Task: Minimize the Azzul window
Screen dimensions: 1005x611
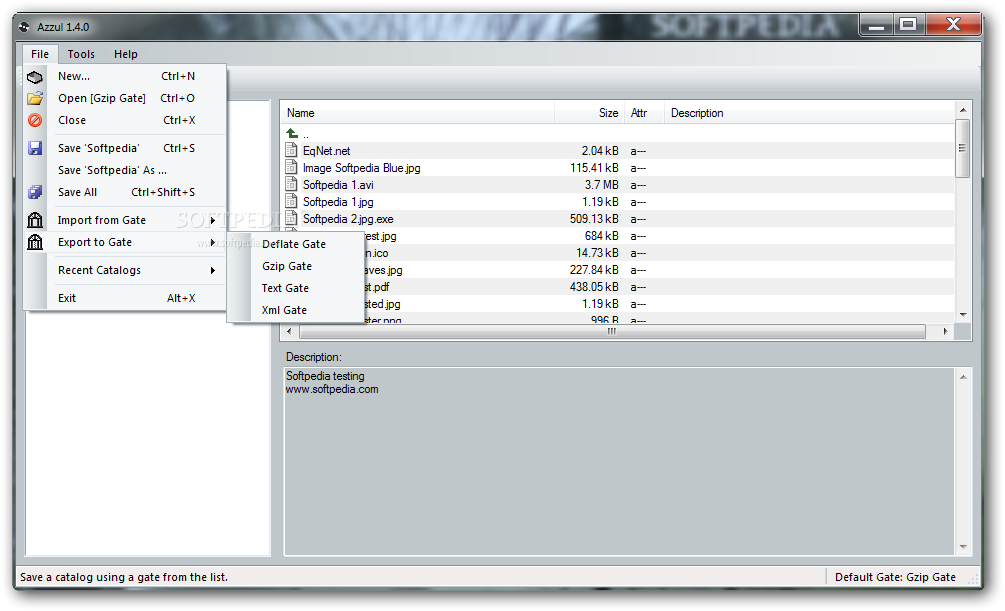Action: (x=876, y=25)
